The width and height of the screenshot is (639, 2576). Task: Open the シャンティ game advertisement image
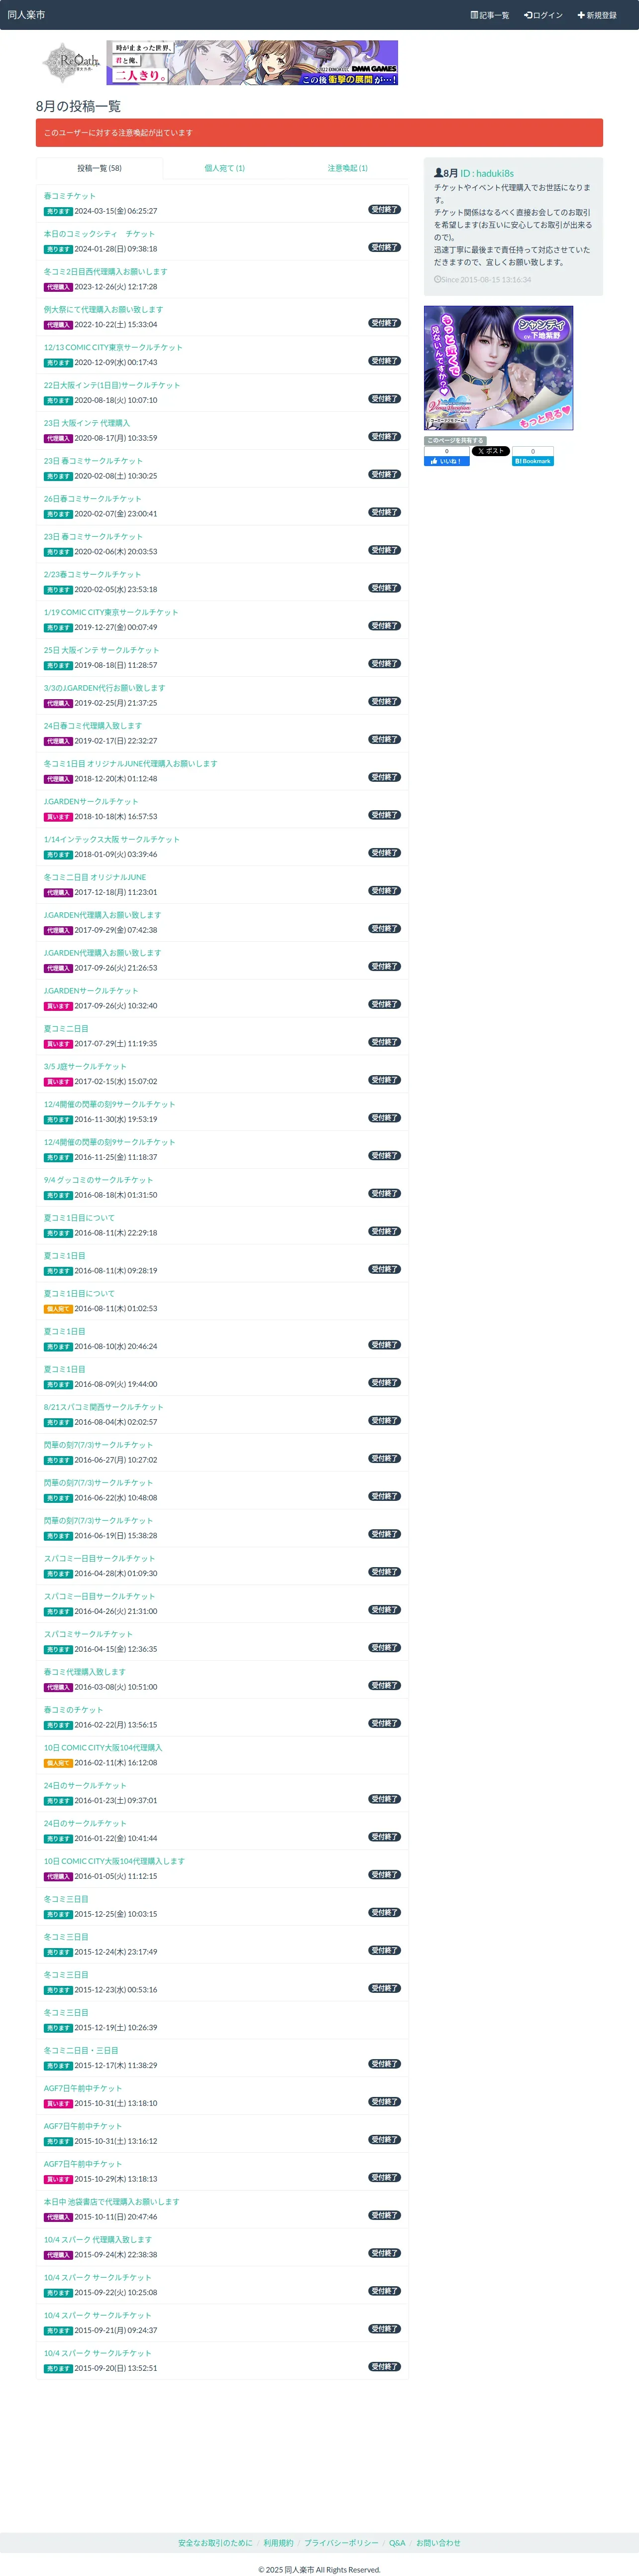(498, 368)
